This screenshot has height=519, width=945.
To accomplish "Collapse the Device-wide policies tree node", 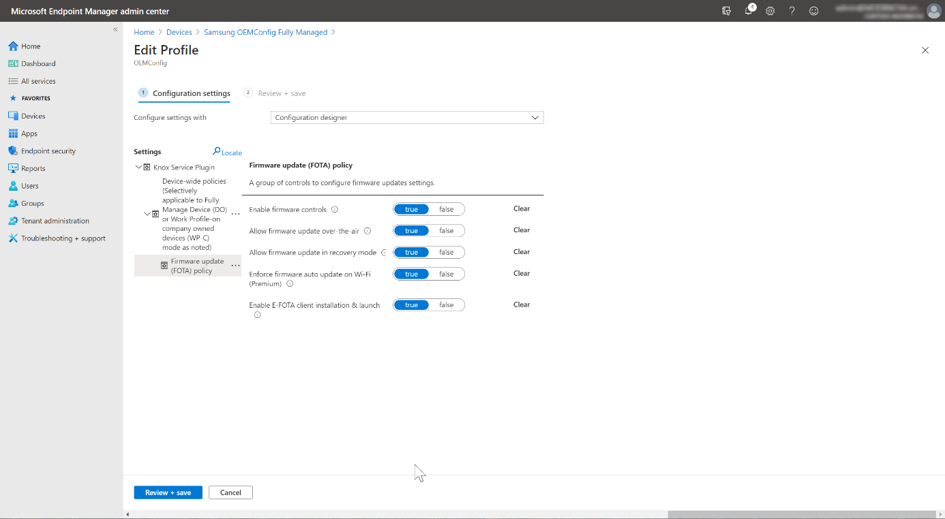I will [146, 214].
